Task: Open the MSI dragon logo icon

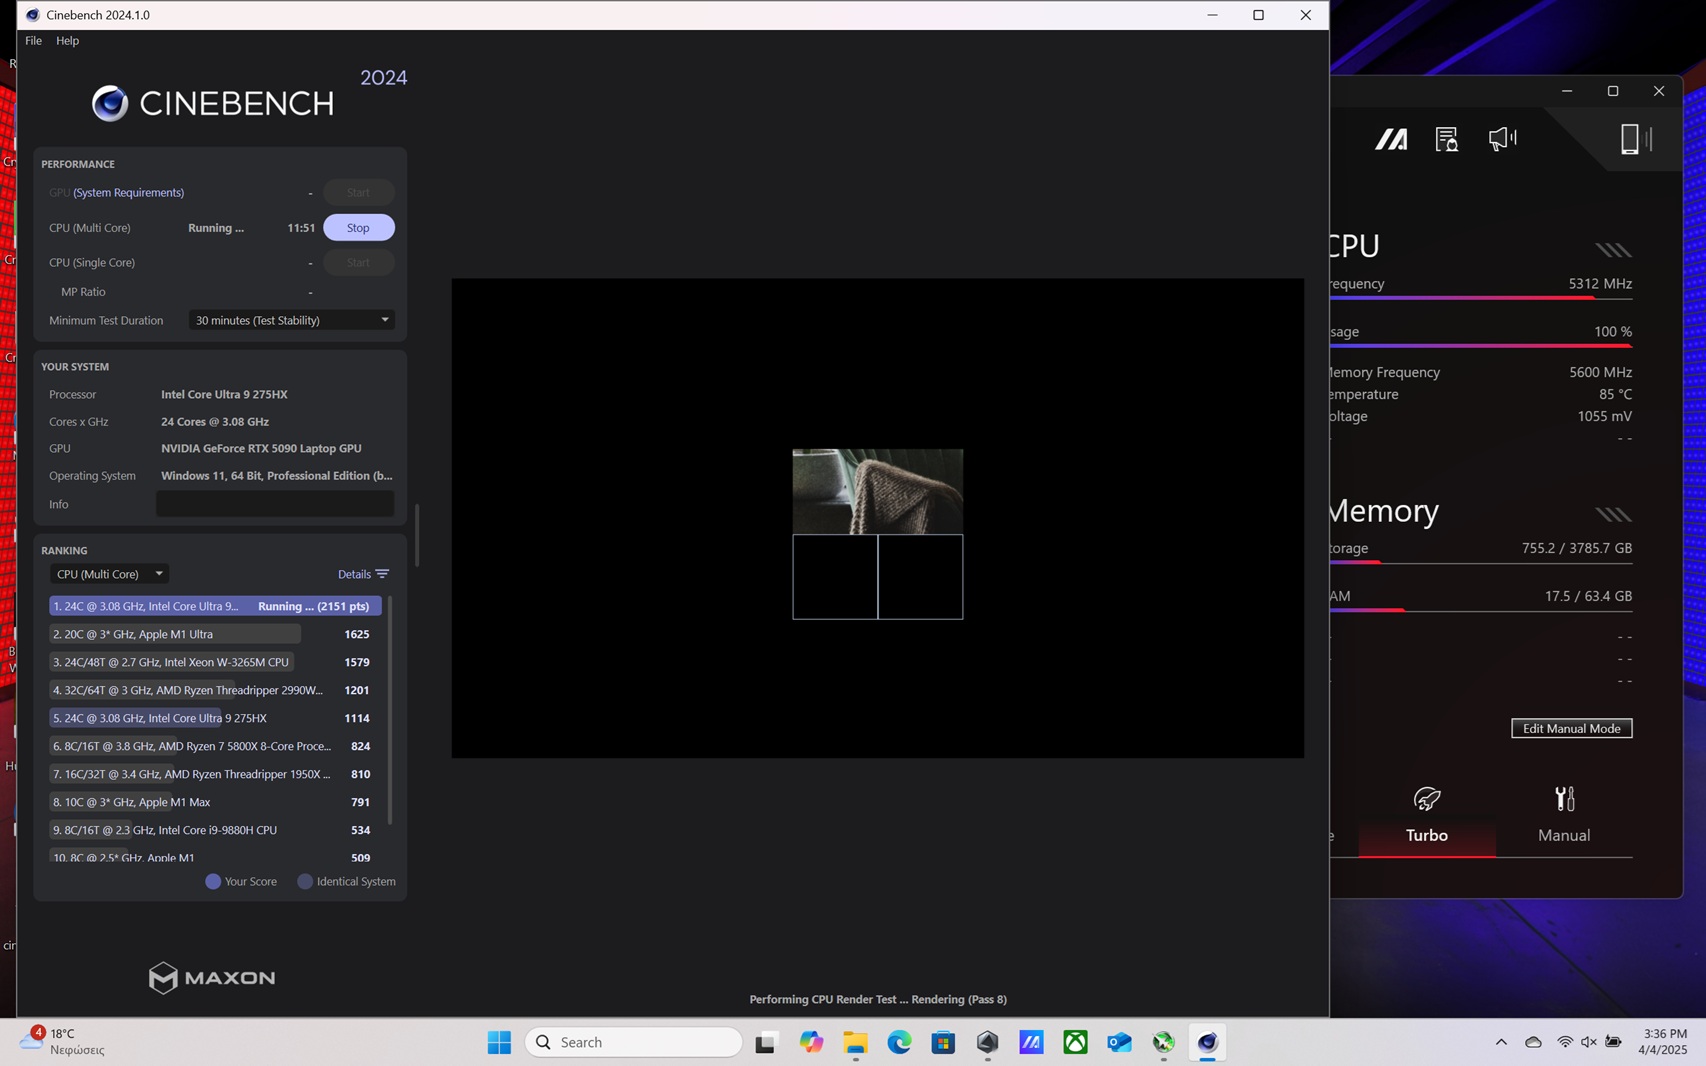Action: [1390, 140]
